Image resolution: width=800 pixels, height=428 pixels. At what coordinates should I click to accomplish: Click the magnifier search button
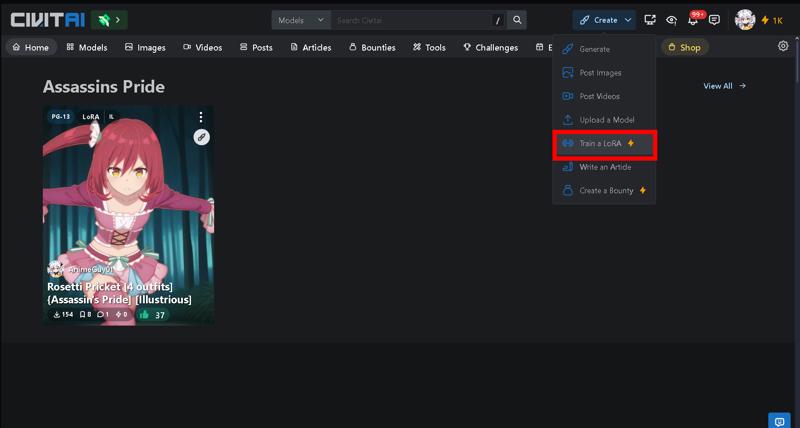517,20
